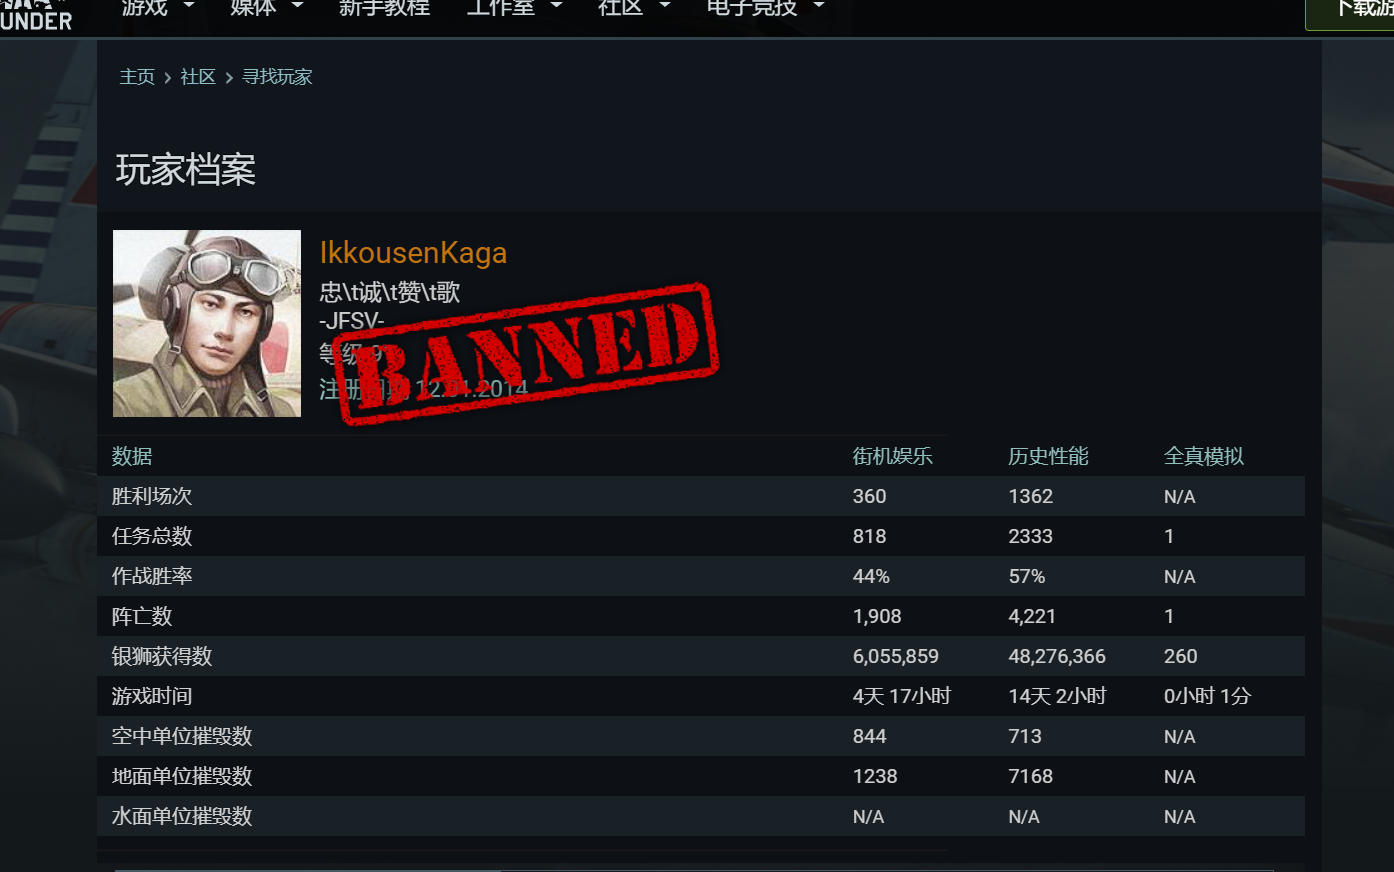
Task: Expand the 游戏 menu arrow
Action: [189, 7]
